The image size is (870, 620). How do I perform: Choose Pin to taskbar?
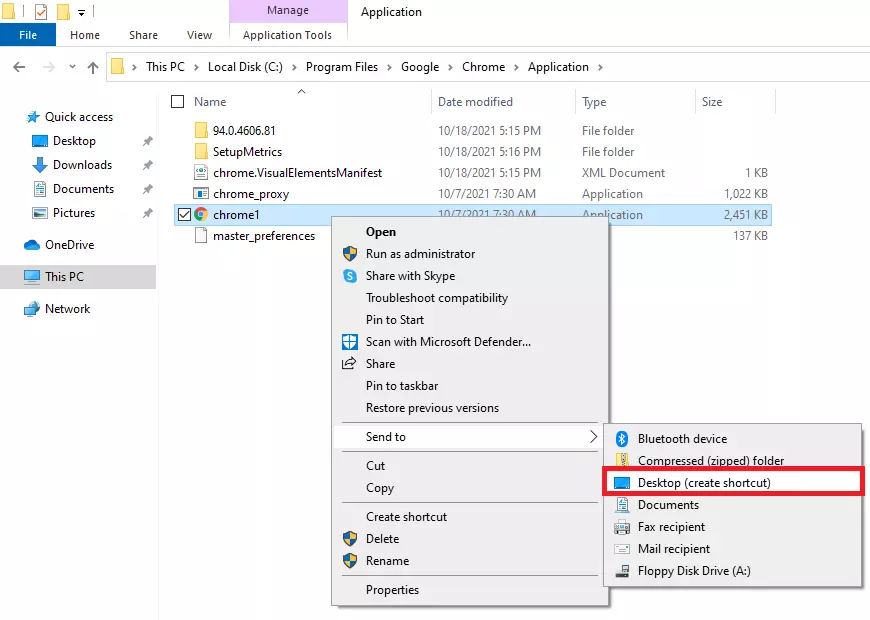[x=470, y=386]
